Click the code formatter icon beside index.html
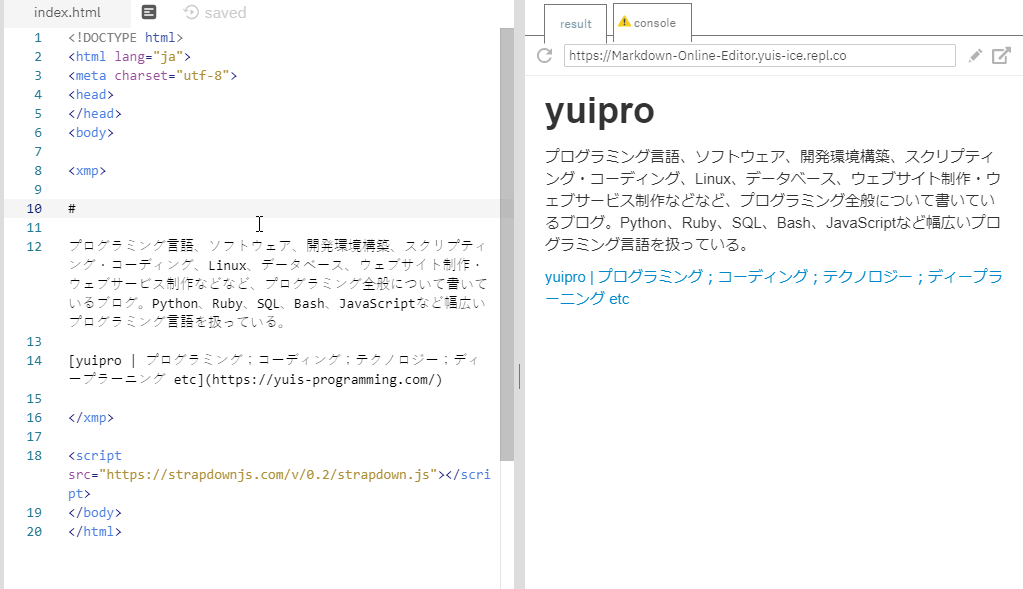This screenshot has width=1023, height=589. coord(149,13)
